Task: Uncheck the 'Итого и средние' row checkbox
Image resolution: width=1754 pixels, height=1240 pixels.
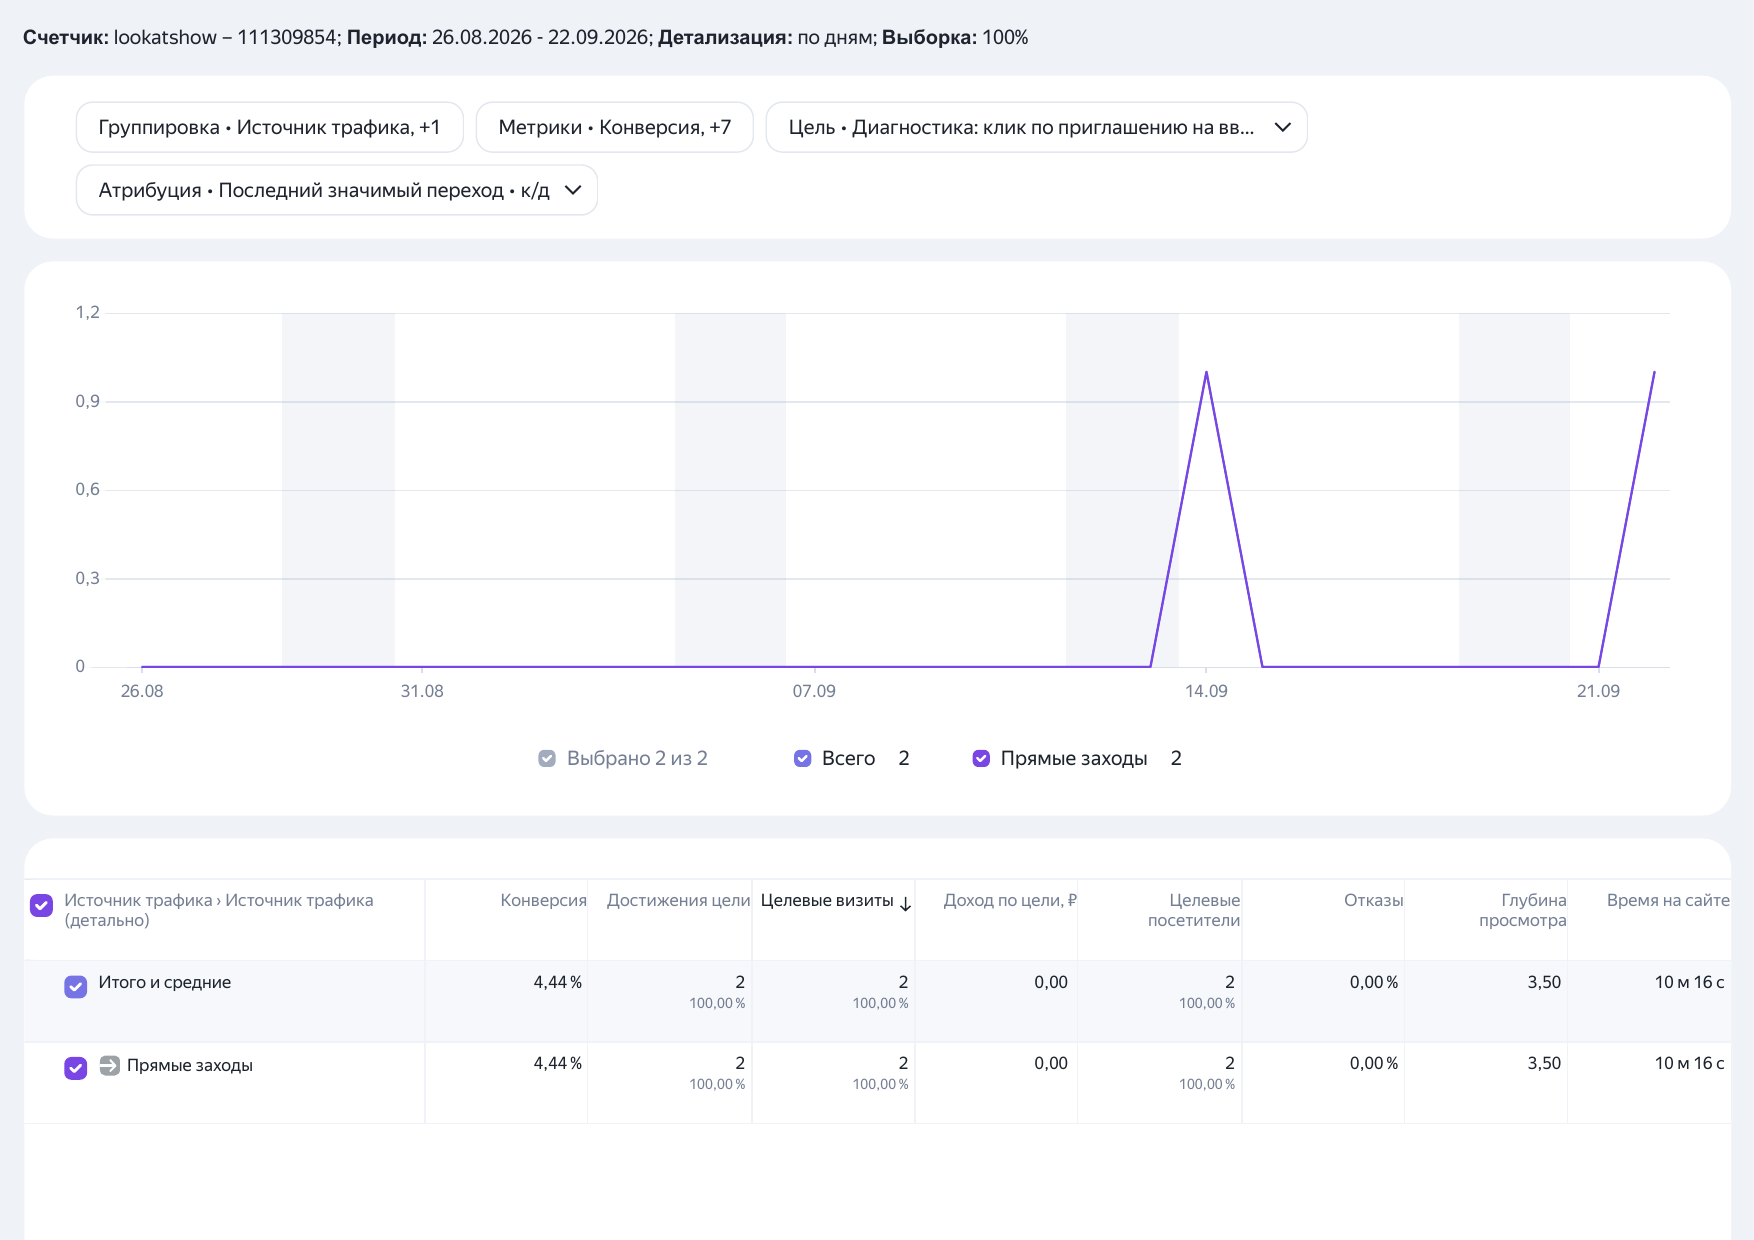Action: pos(75,987)
